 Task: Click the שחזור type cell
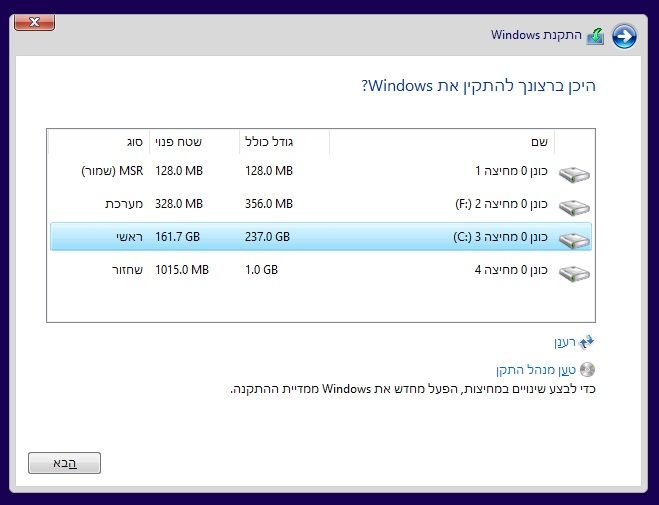(127, 270)
